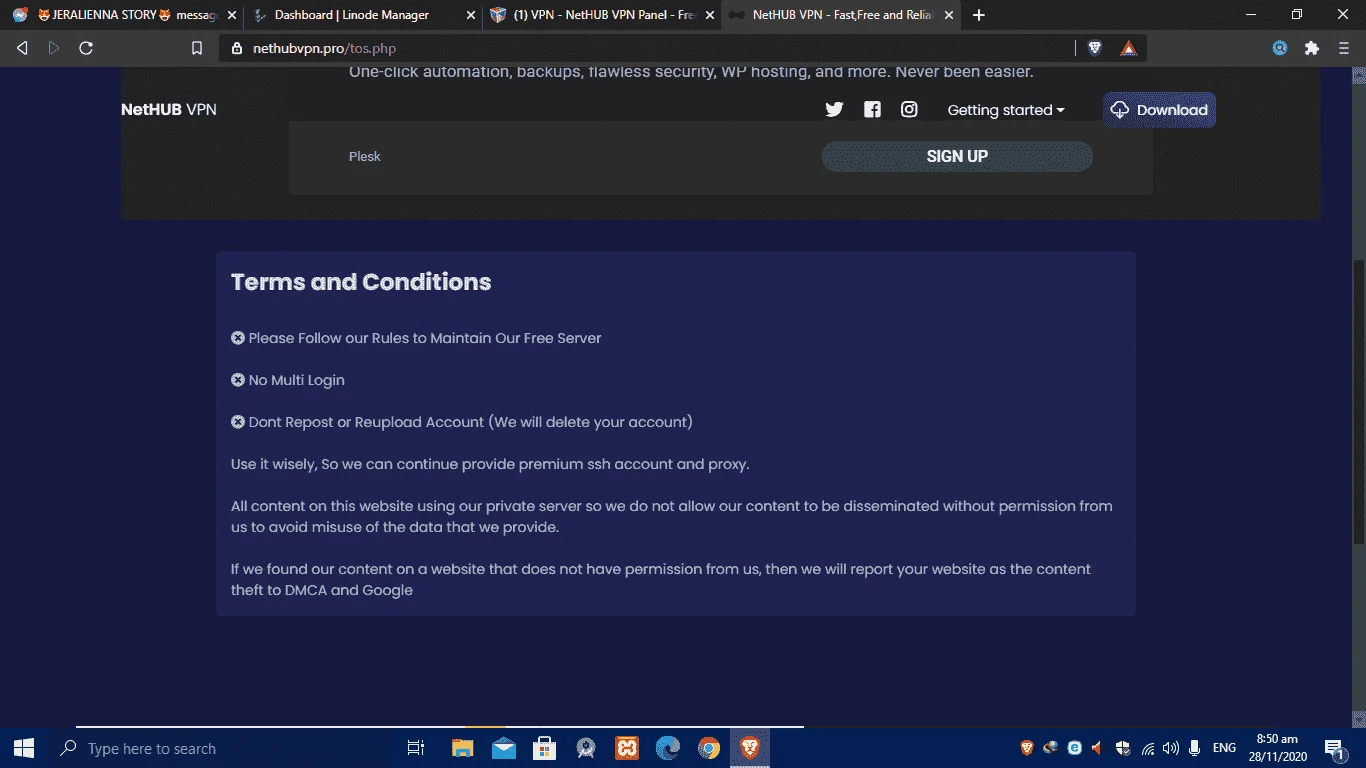Click 'Dont Repost or Reupload Account' text

[x=470, y=422]
